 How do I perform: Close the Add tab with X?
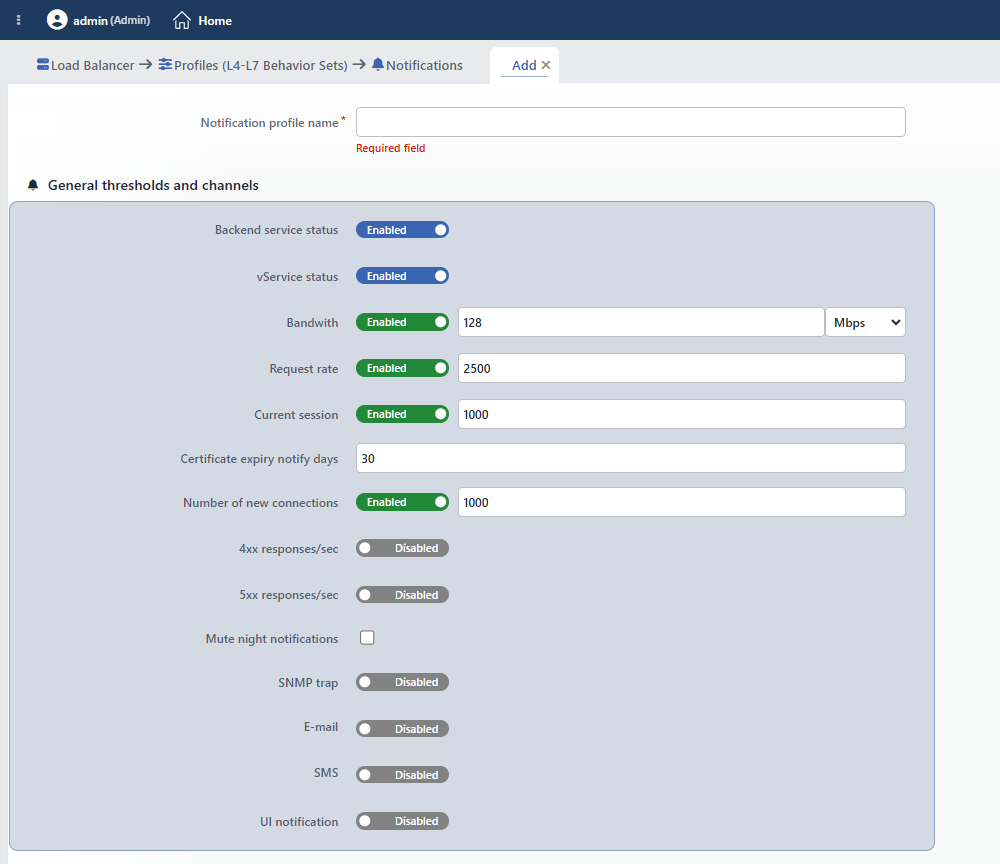pos(546,65)
